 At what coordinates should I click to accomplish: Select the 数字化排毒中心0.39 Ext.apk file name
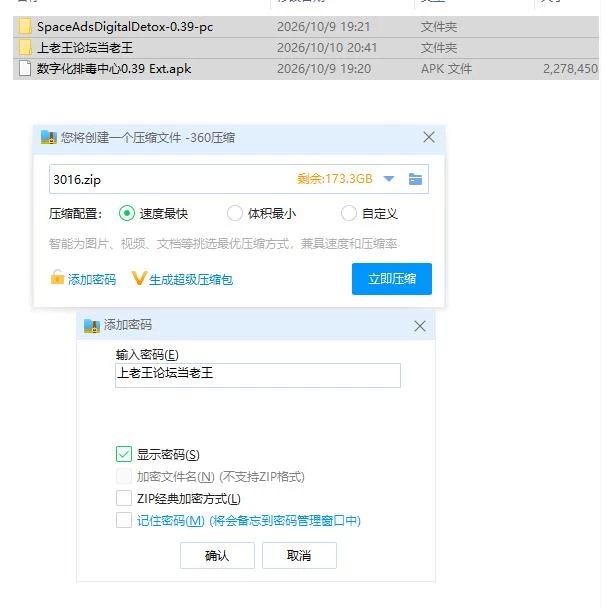point(114,69)
